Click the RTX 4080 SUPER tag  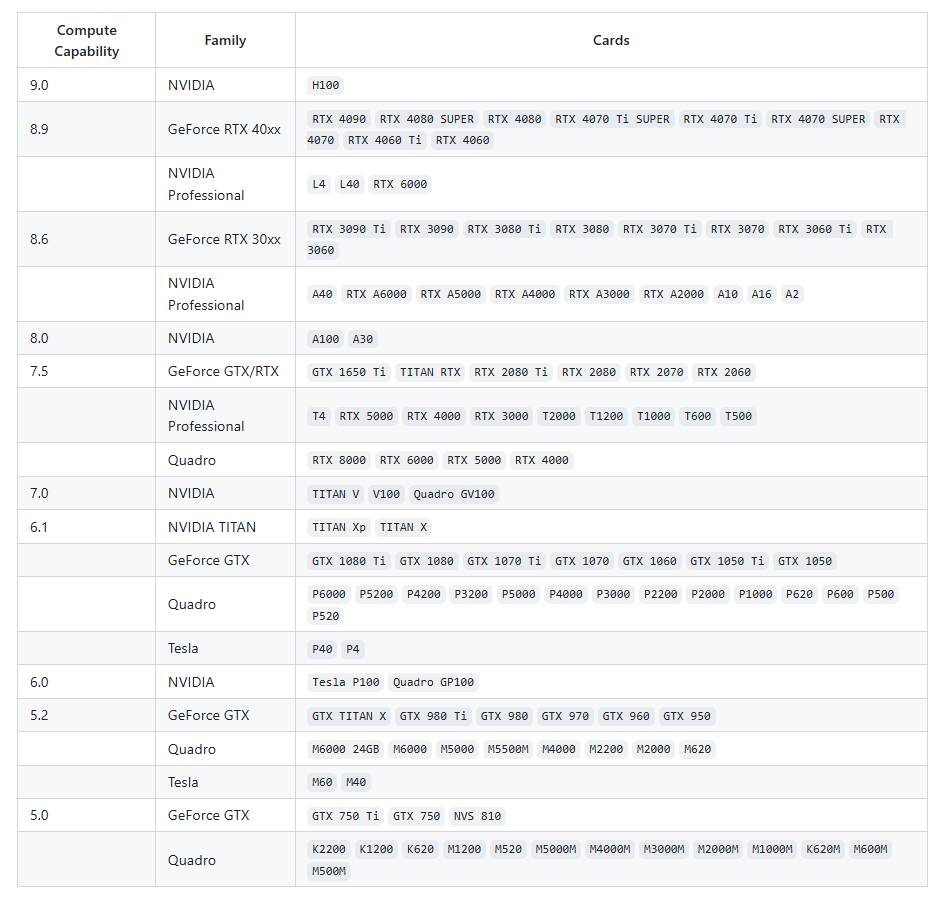click(426, 119)
